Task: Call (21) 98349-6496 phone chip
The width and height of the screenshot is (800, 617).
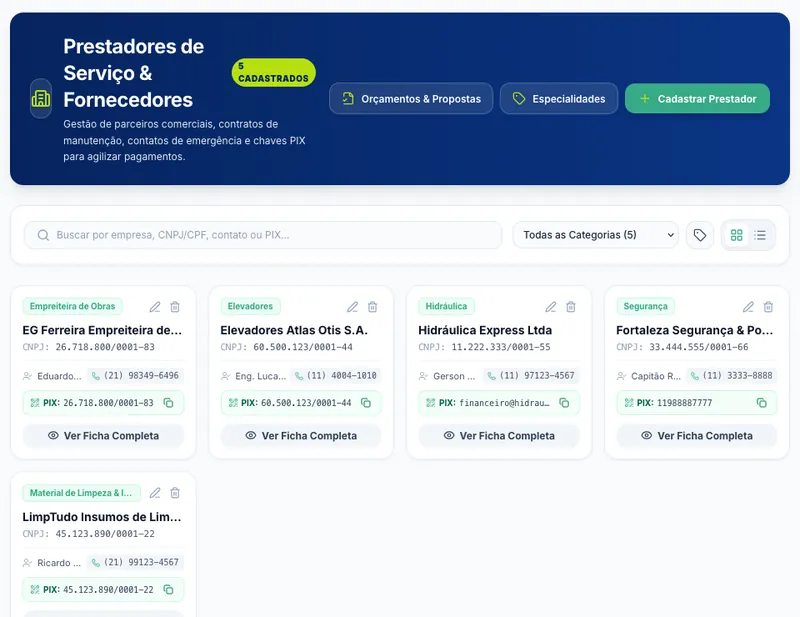Action: pyautogui.click(x=135, y=376)
